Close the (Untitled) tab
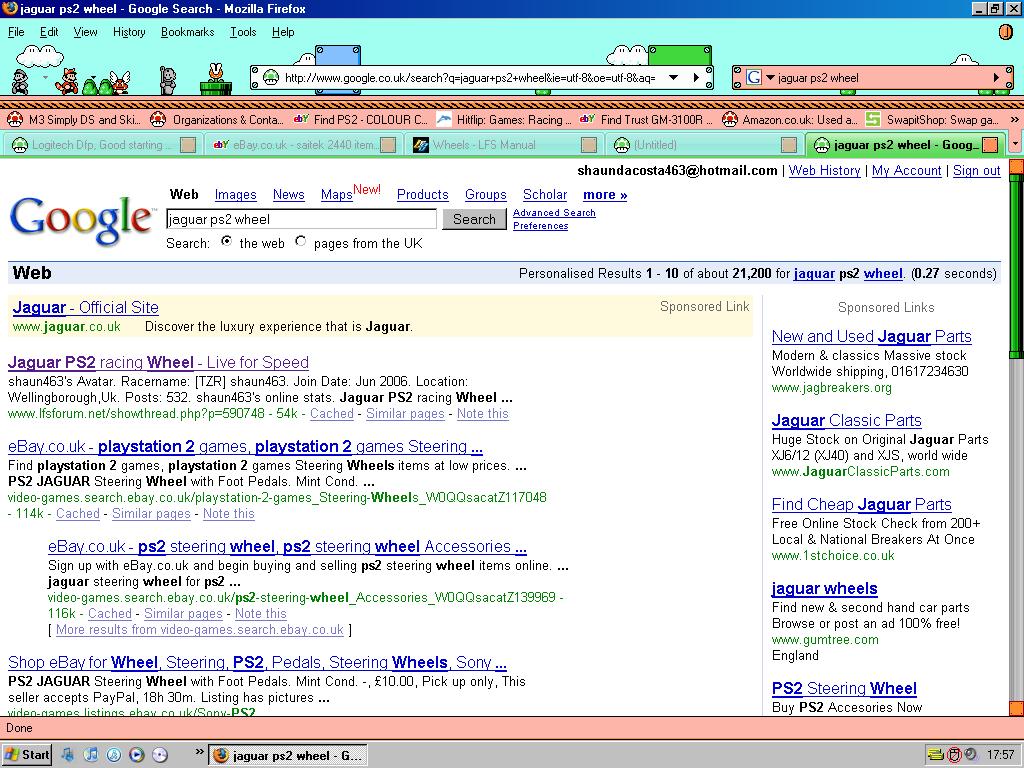Image resolution: width=1024 pixels, height=768 pixels. click(789, 145)
